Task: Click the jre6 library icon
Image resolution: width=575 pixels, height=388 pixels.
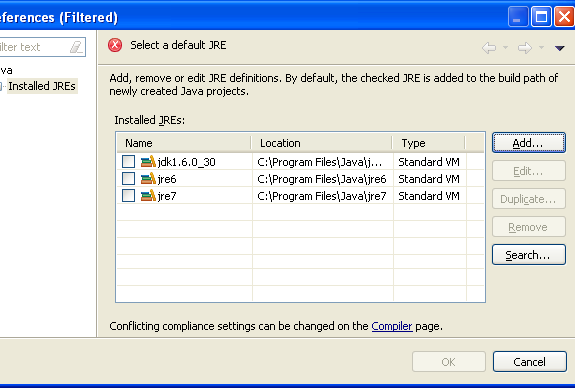Action: pyautogui.click(x=149, y=179)
